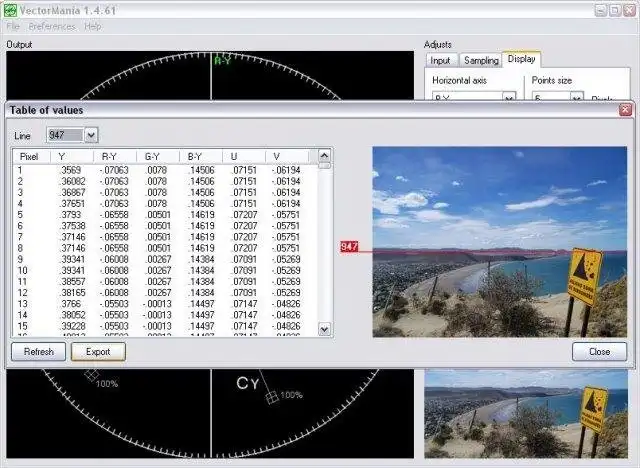Click the U column header

244,157
